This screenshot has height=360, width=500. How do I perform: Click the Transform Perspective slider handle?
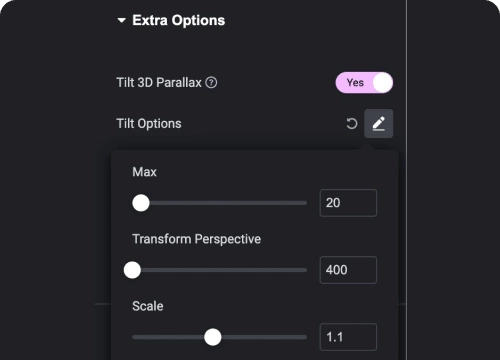click(x=132, y=270)
